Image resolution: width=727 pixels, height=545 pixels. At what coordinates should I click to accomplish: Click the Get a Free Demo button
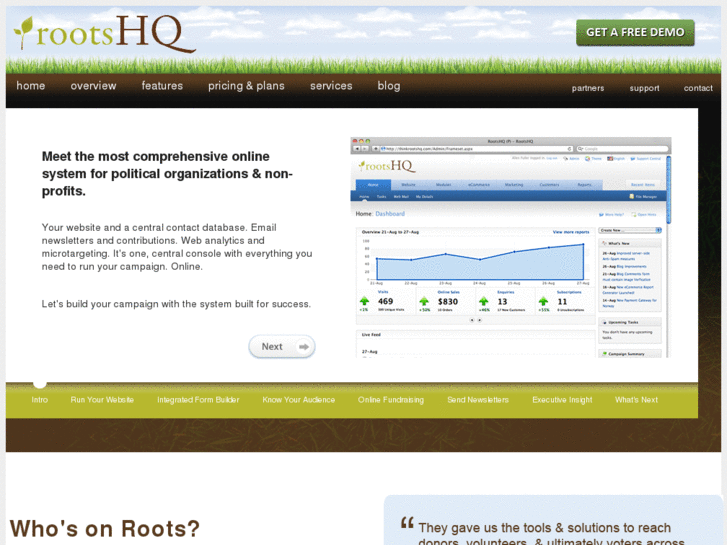635,32
